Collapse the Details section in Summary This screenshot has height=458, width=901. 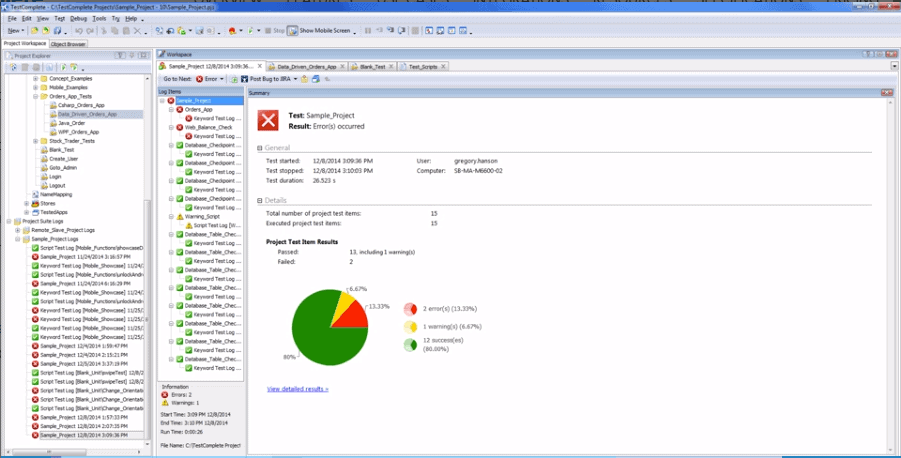click(x=260, y=201)
